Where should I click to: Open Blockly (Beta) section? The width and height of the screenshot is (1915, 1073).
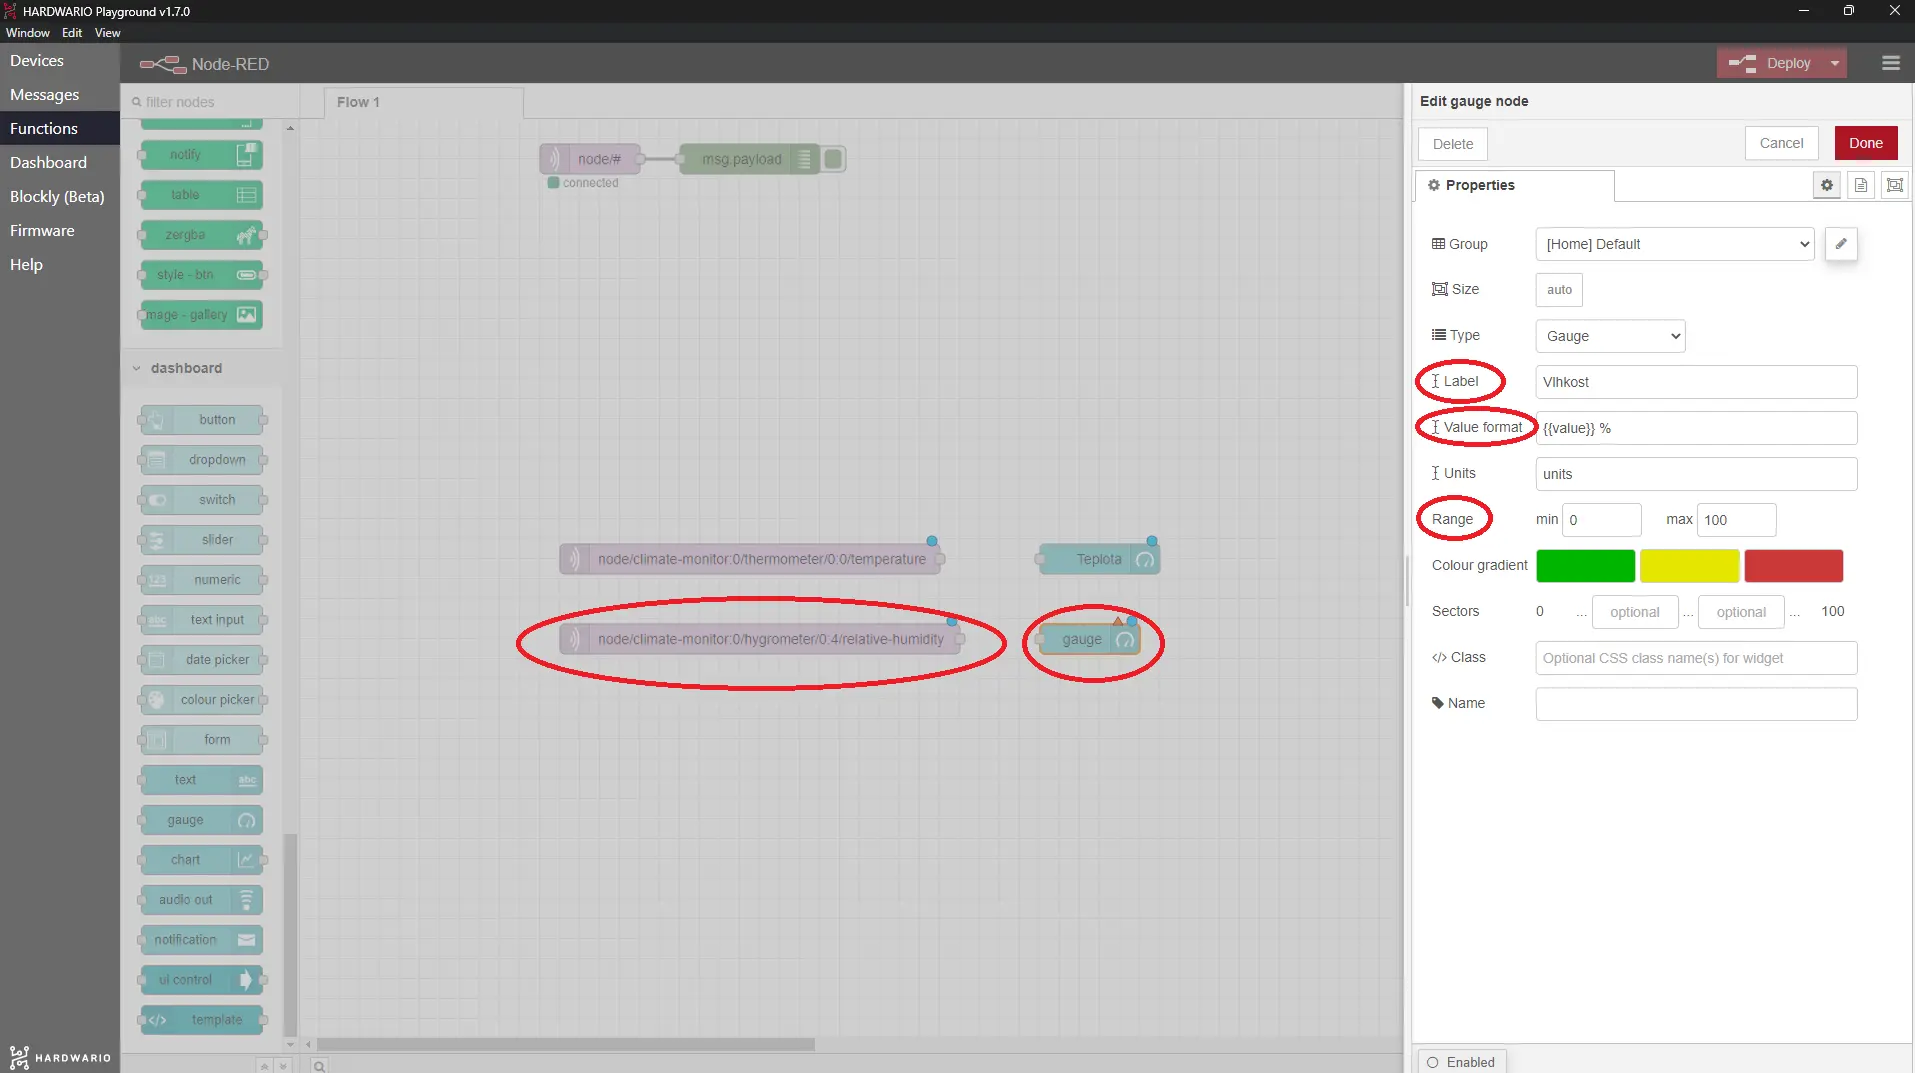coord(60,197)
